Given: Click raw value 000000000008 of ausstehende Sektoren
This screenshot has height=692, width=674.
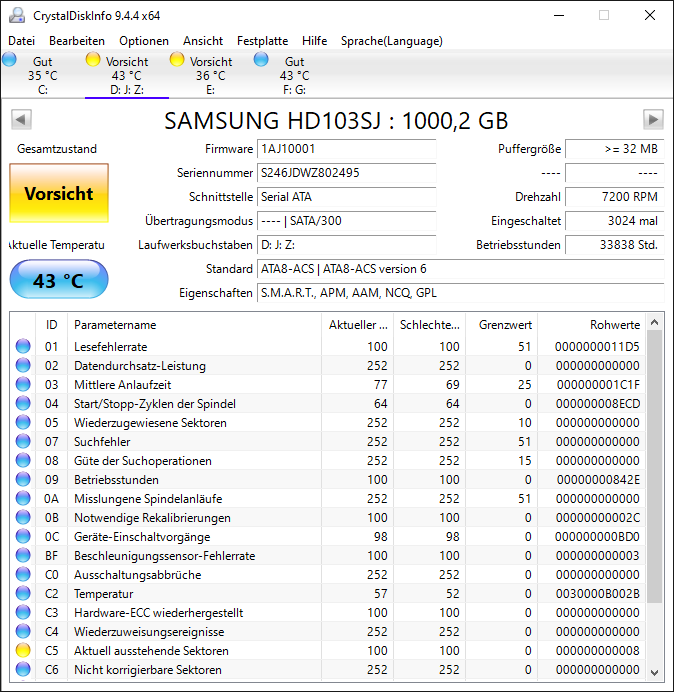Looking at the screenshot, I should click(x=598, y=651).
